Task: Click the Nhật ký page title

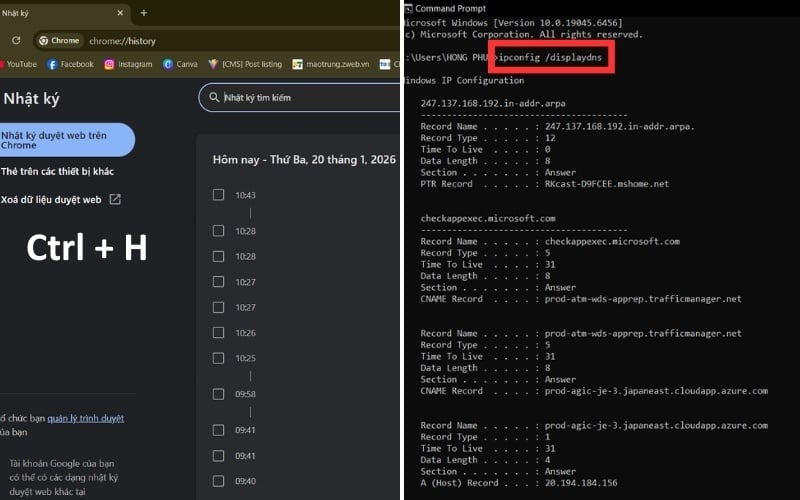Action: coord(31,98)
